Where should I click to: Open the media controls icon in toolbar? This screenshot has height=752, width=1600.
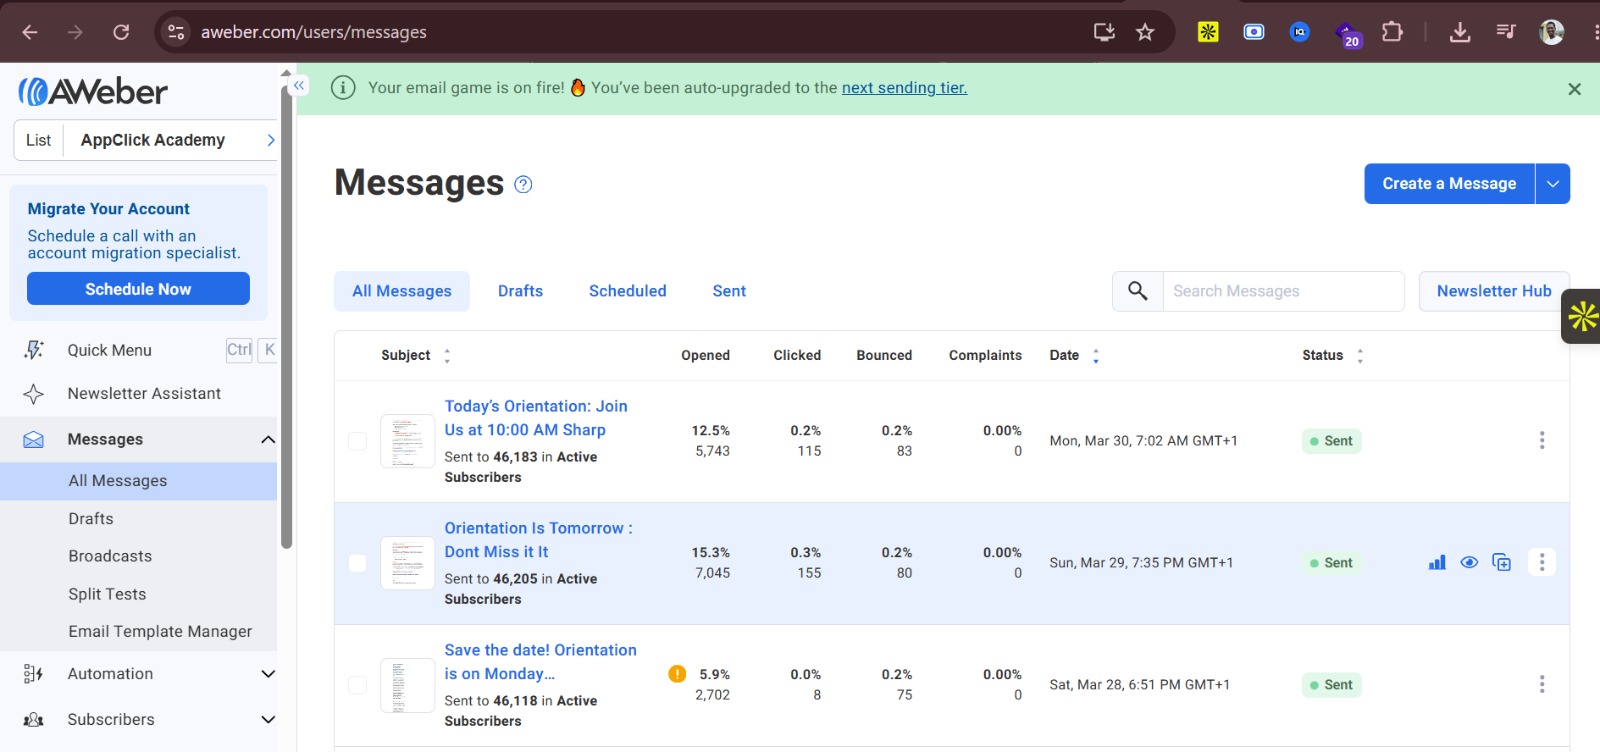1506,32
